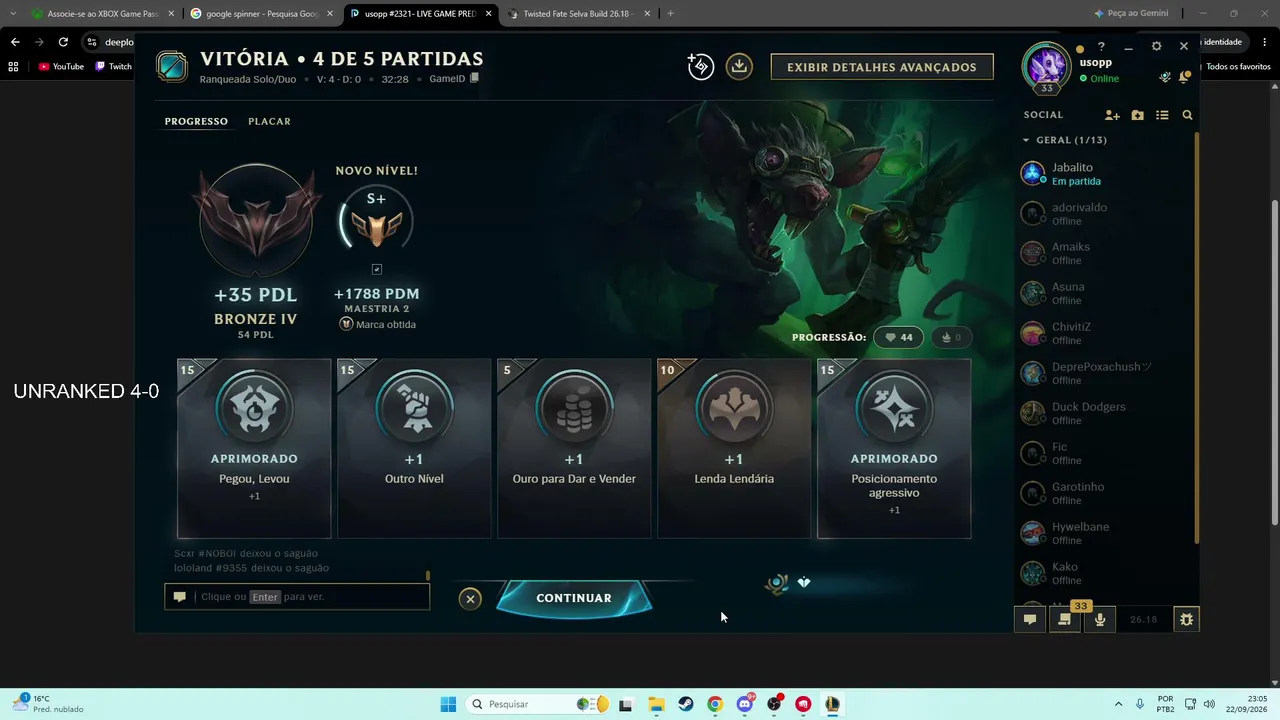Click the chat input field
The image size is (1280, 720).
(297, 597)
